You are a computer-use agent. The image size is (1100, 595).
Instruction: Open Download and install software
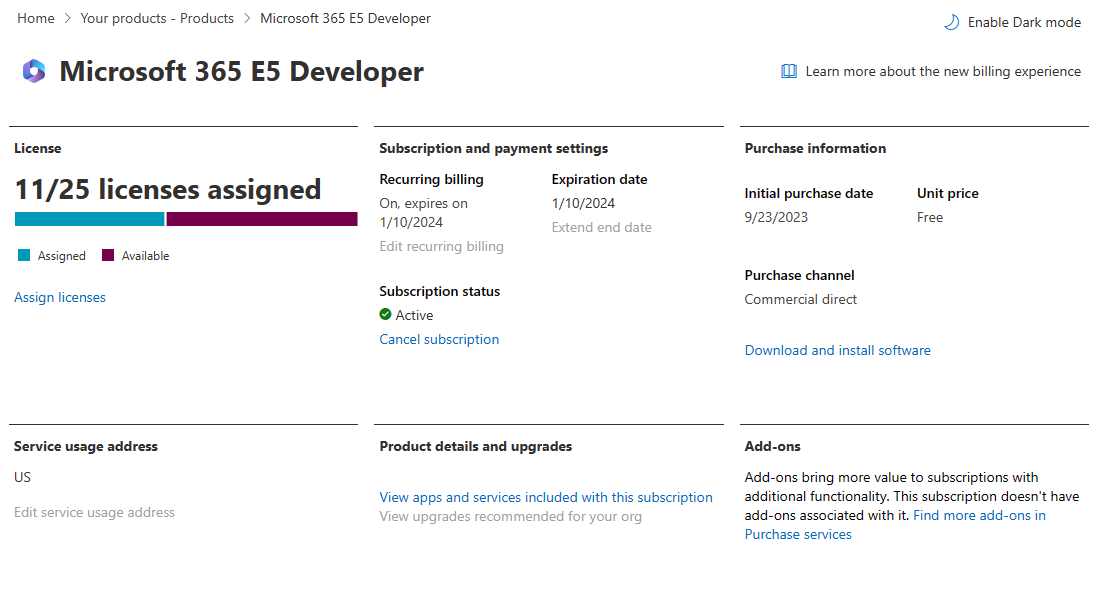[x=838, y=350]
